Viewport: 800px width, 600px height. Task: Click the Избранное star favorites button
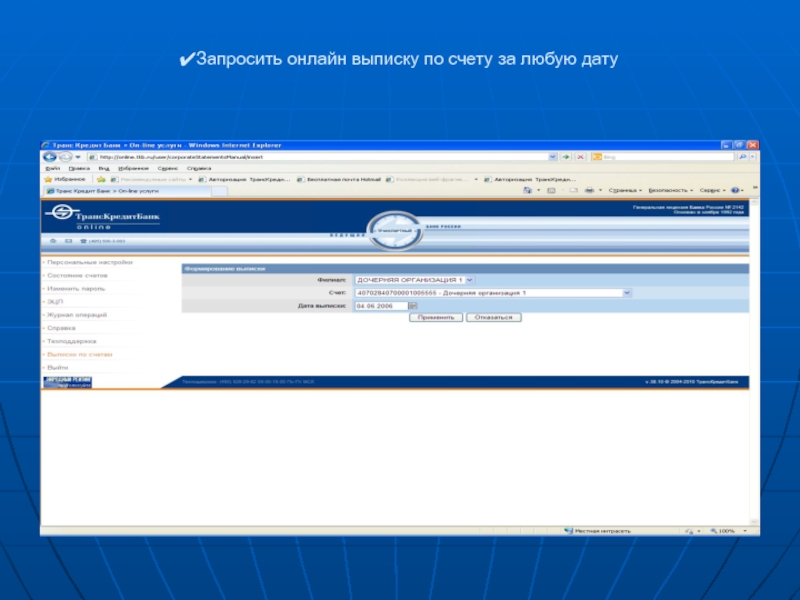click(x=65, y=179)
